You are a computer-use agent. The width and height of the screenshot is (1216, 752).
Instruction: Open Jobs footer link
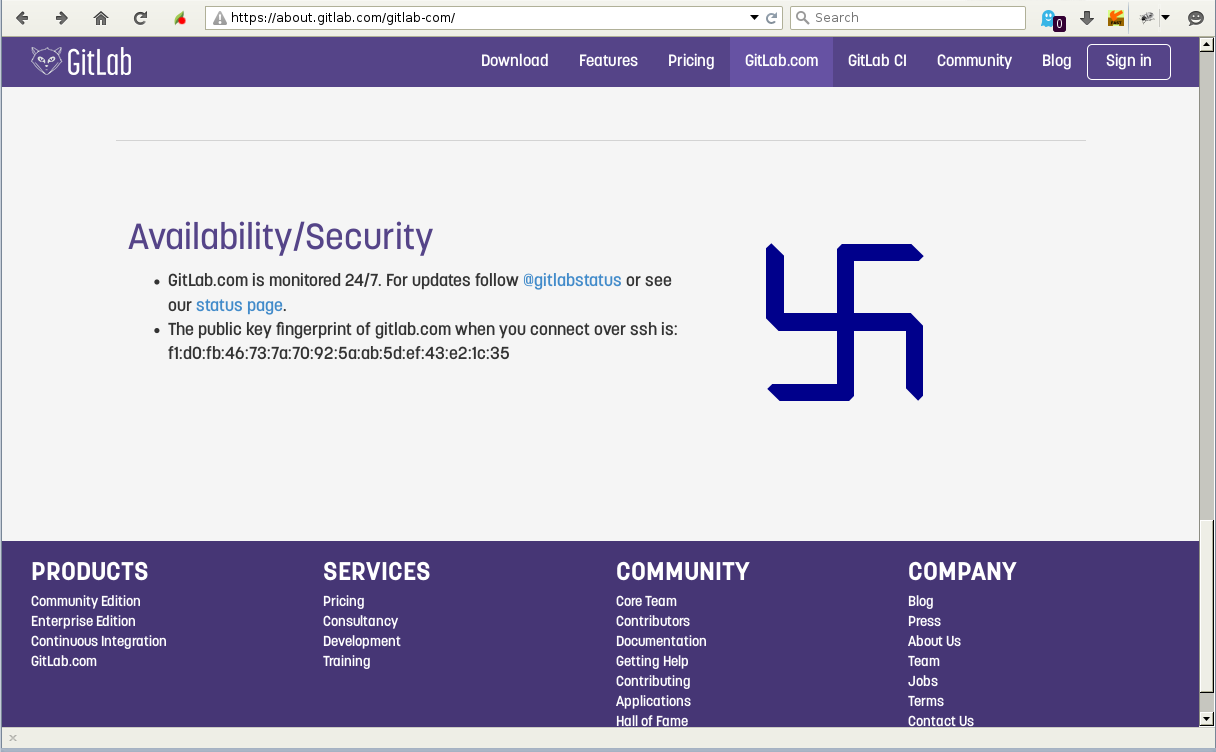pyautogui.click(x=923, y=681)
